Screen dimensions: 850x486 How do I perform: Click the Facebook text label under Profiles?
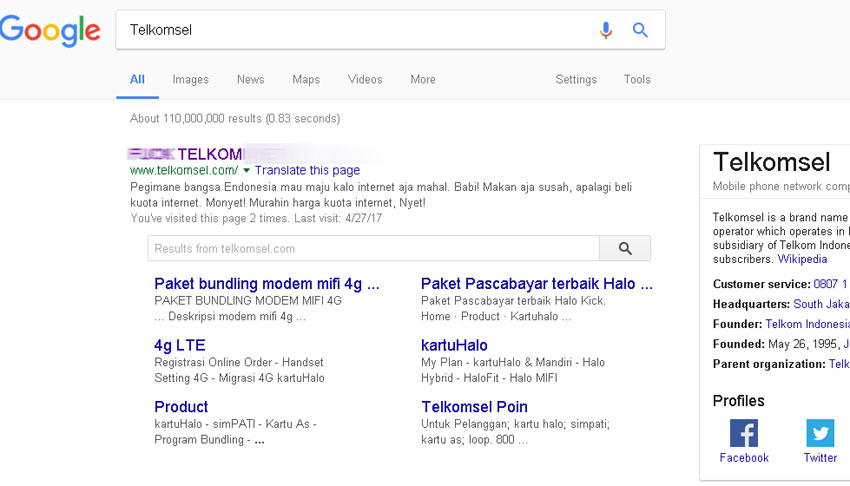(x=744, y=458)
